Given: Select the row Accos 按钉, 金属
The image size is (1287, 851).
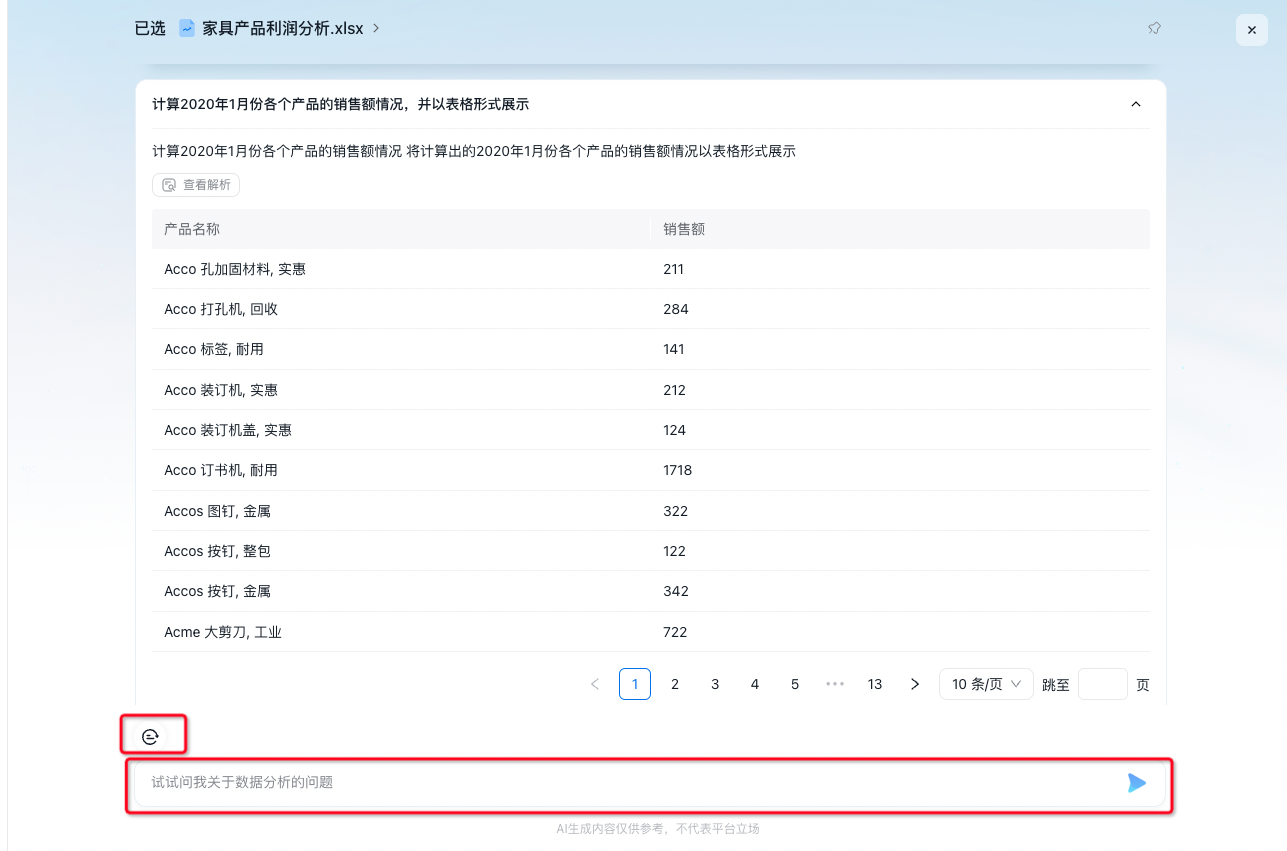Looking at the screenshot, I should click(x=651, y=591).
